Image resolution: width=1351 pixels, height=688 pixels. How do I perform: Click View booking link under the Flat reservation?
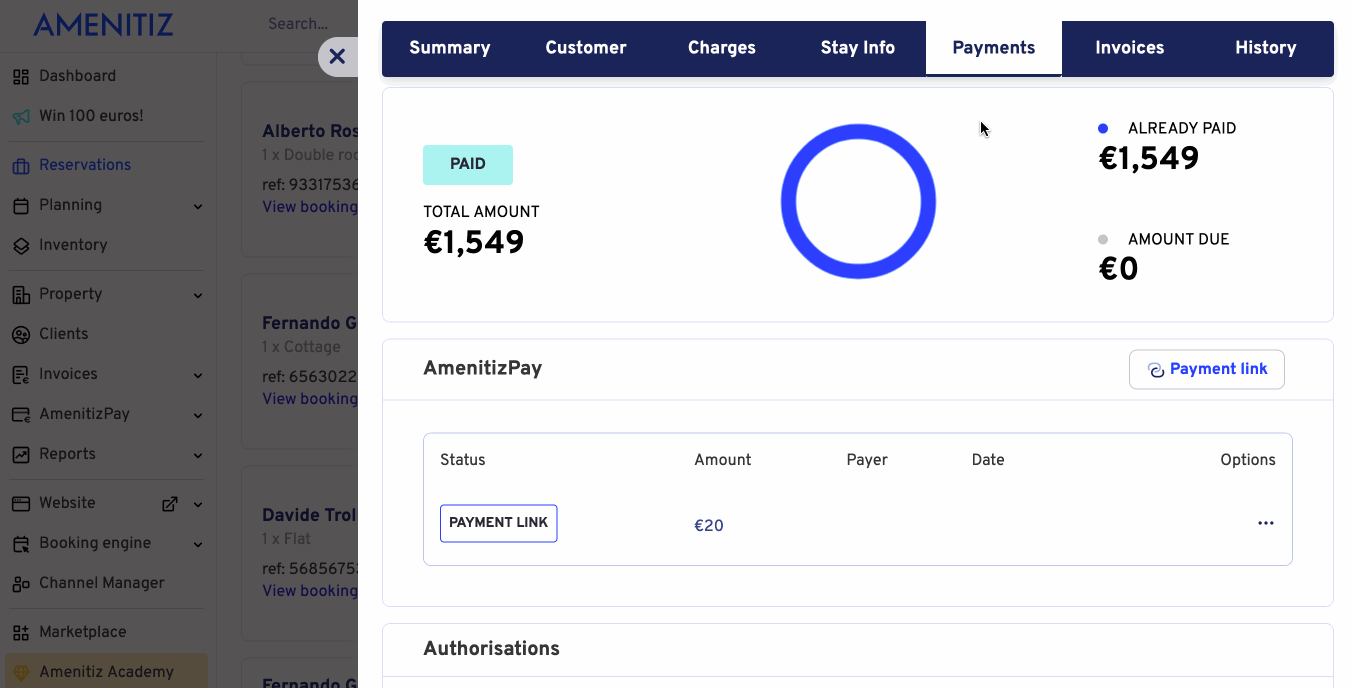coord(310,591)
